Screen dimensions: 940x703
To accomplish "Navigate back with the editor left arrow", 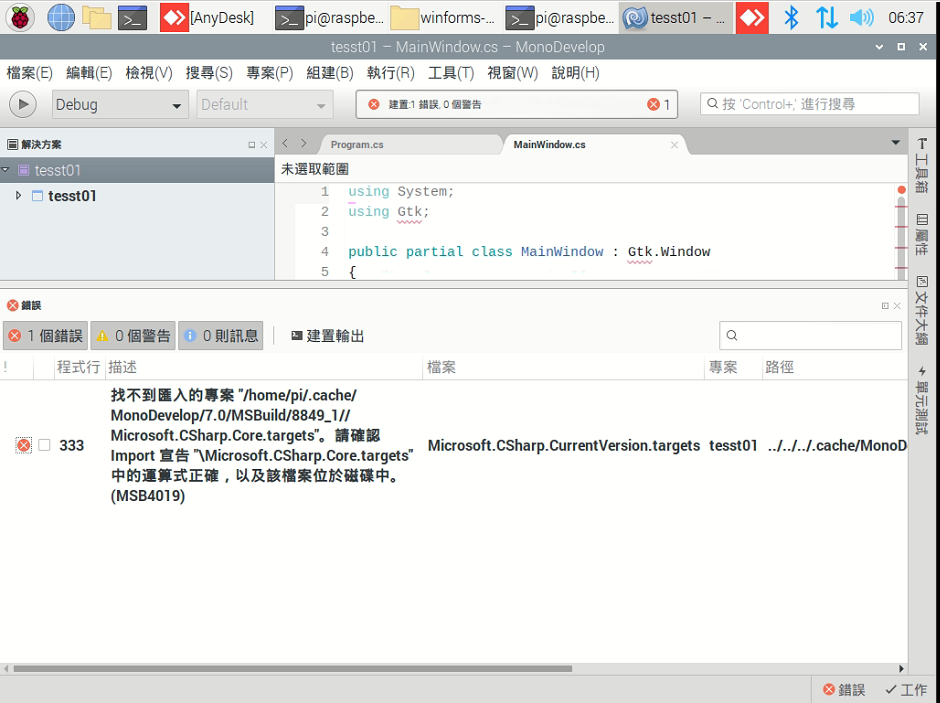I will point(285,143).
